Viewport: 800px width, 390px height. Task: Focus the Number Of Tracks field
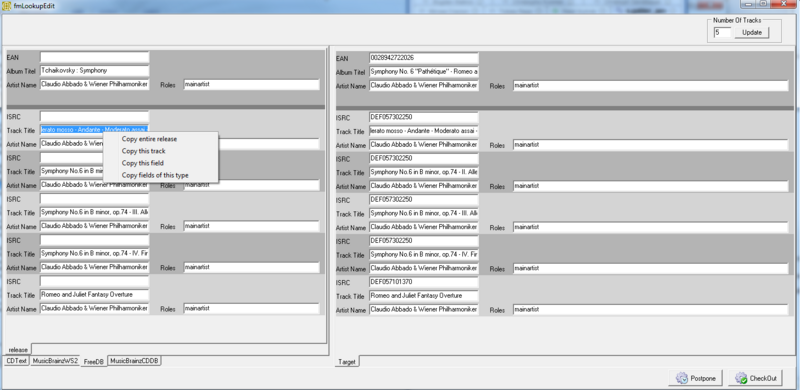722,33
